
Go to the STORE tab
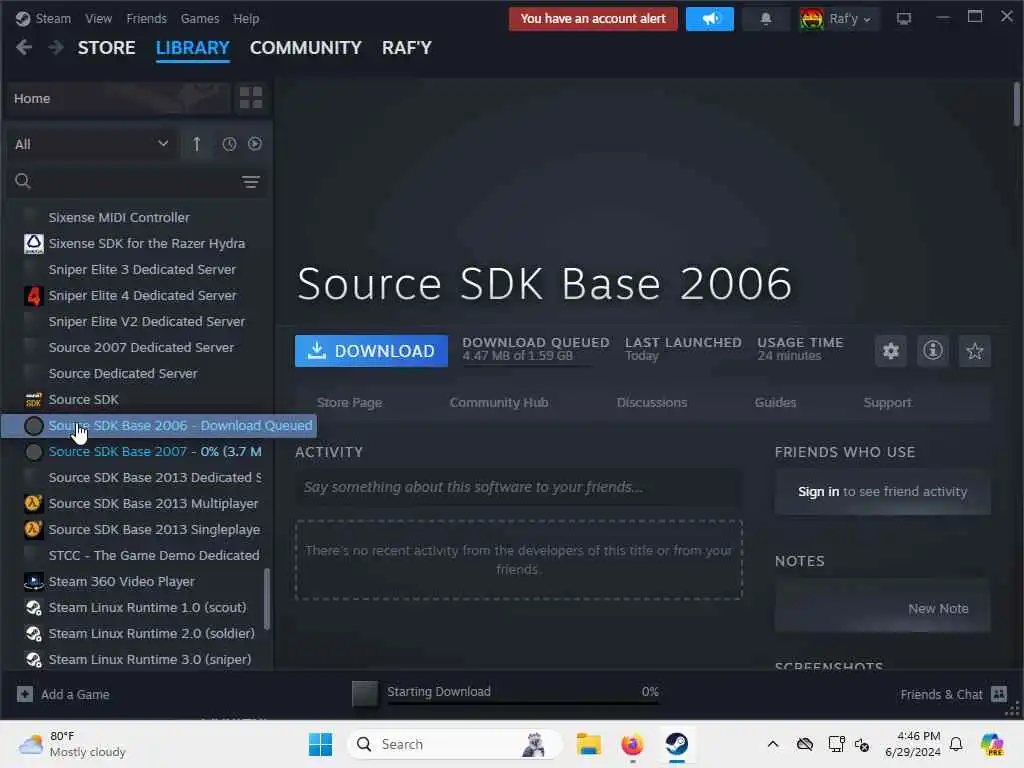[106, 48]
